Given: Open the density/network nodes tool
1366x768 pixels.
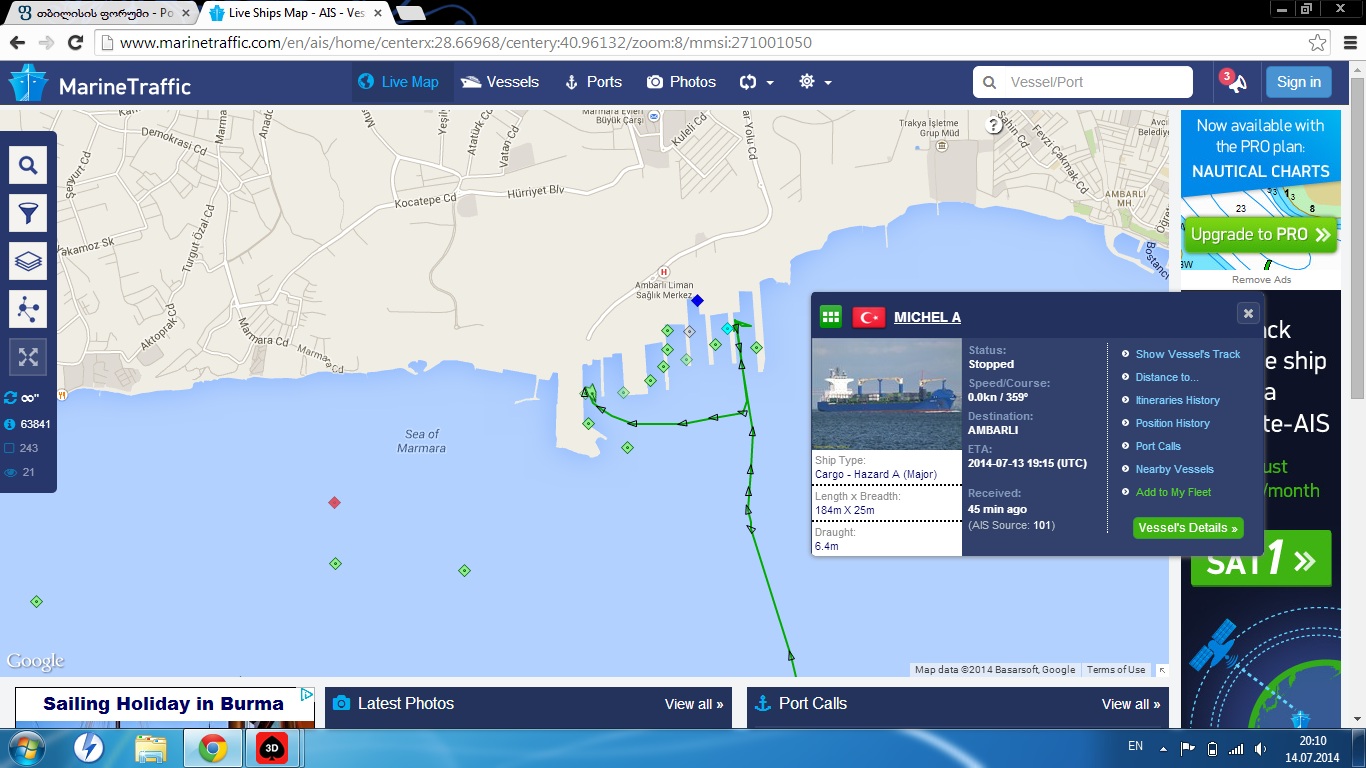Looking at the screenshot, I should 28,309.
